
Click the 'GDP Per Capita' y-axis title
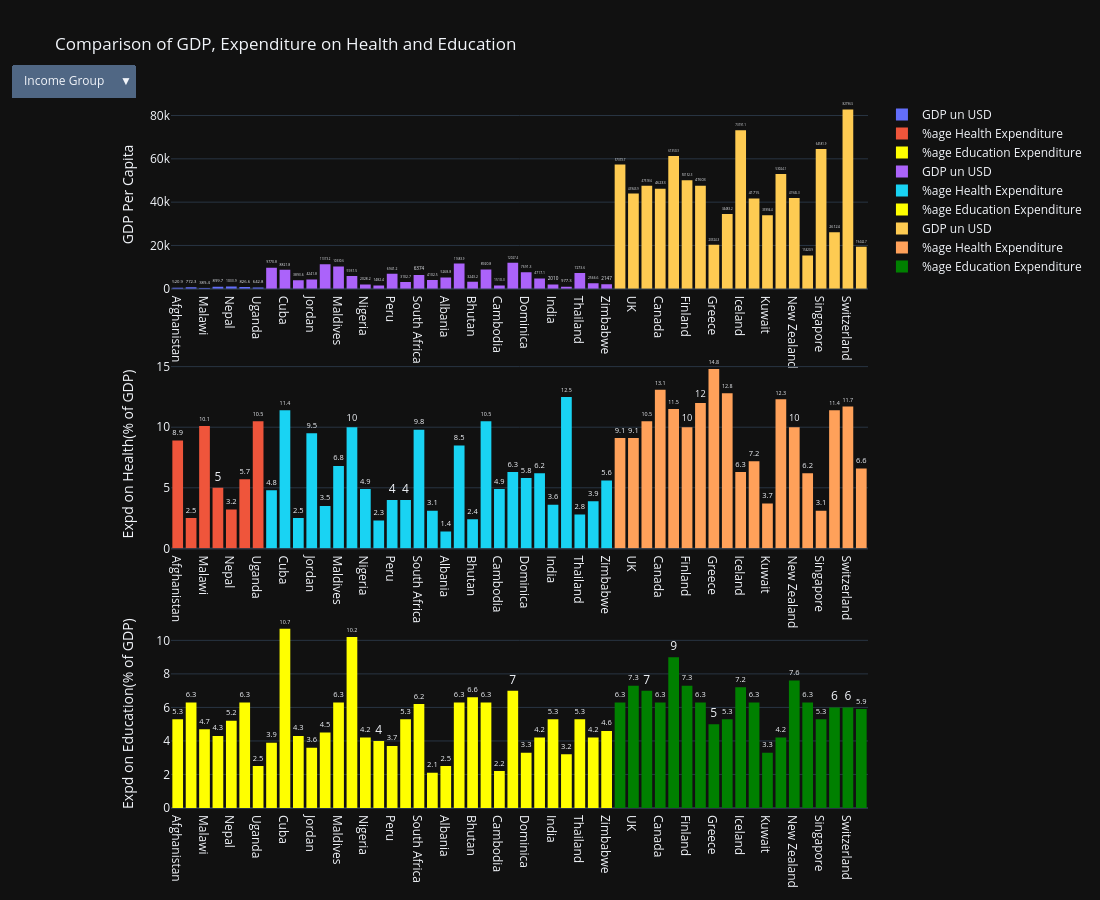coord(129,194)
